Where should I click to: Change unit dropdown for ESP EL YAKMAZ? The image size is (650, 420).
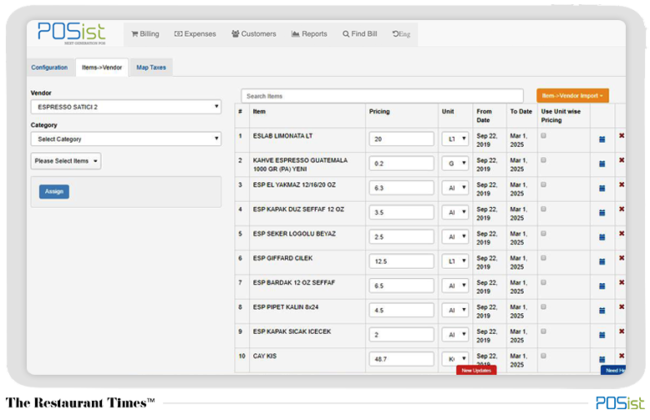click(x=455, y=188)
